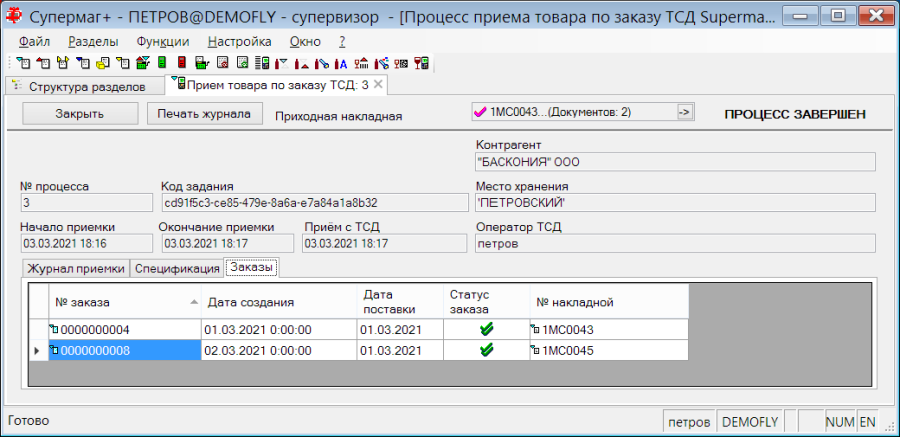The width and height of the screenshot is (900, 437).
Task: Click the wine glass with terminal icon
Action: 421,63
